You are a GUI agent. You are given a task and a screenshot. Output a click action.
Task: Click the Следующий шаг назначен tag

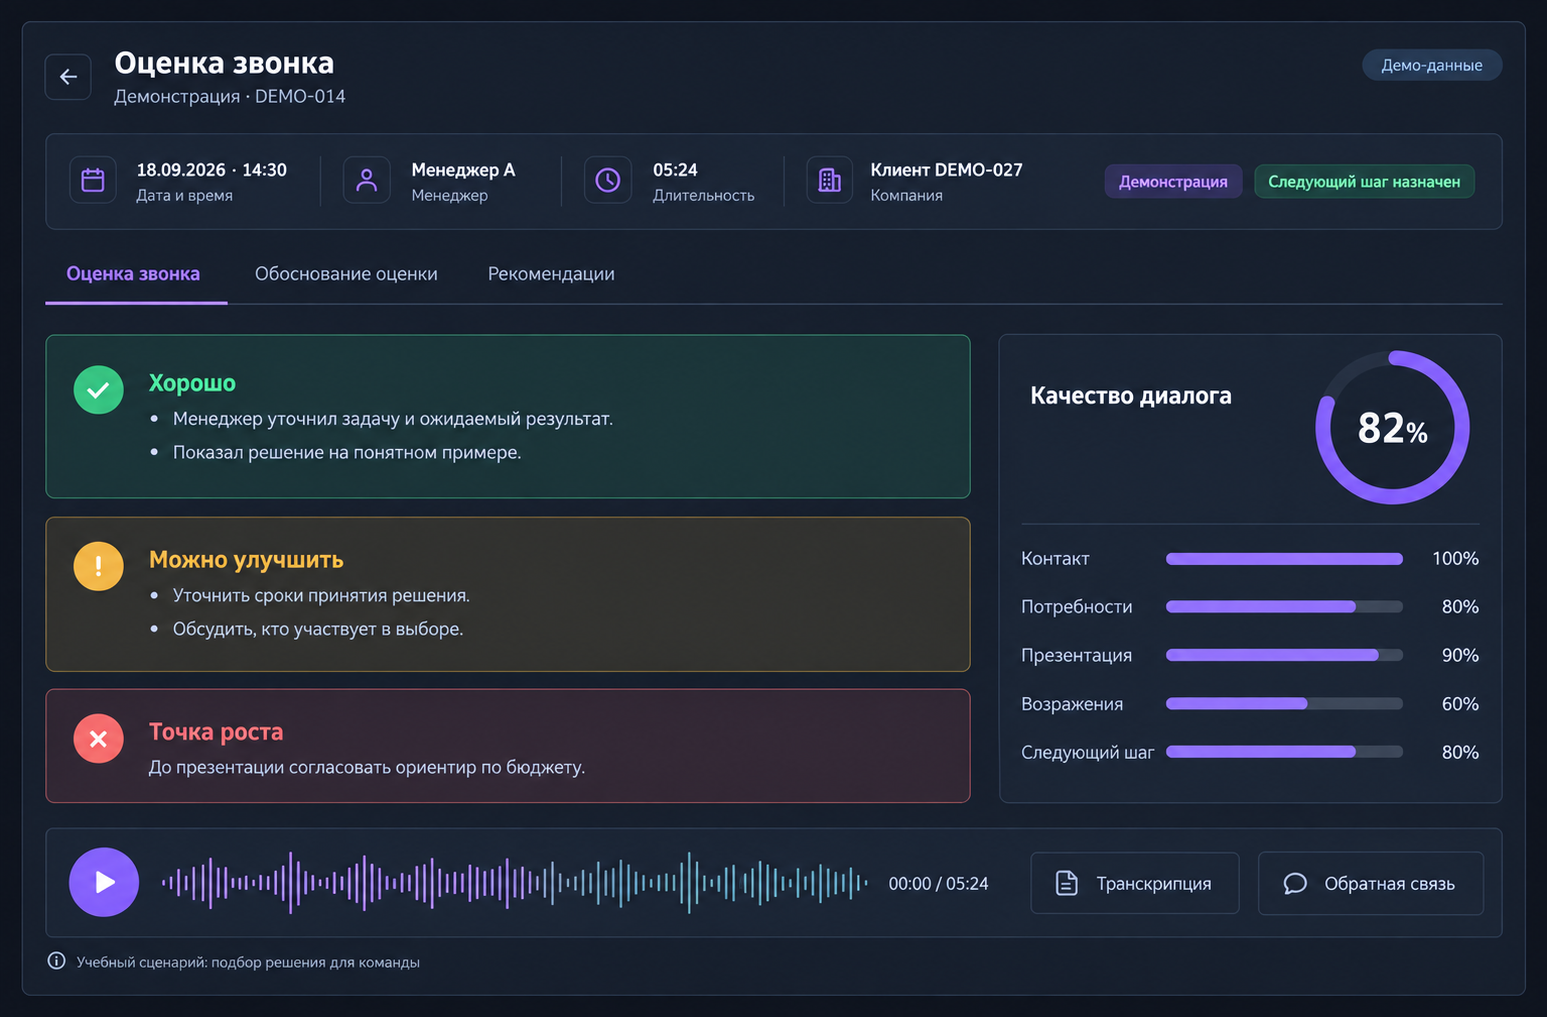tap(1364, 181)
